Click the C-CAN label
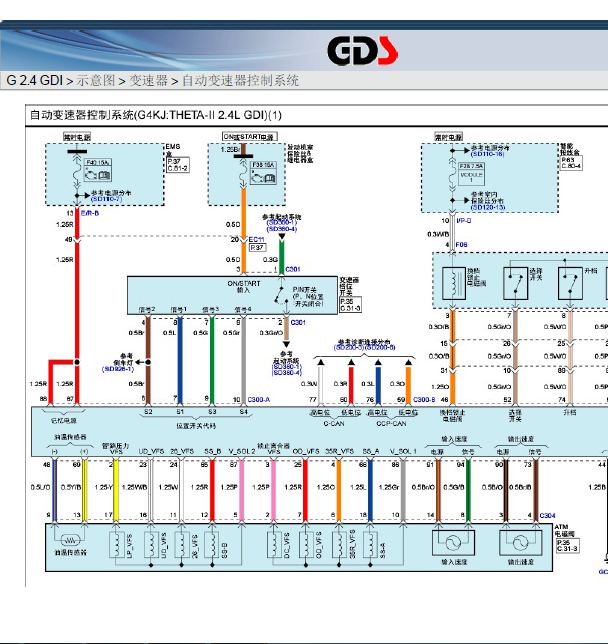608x644 pixels. pyautogui.click(x=334, y=423)
